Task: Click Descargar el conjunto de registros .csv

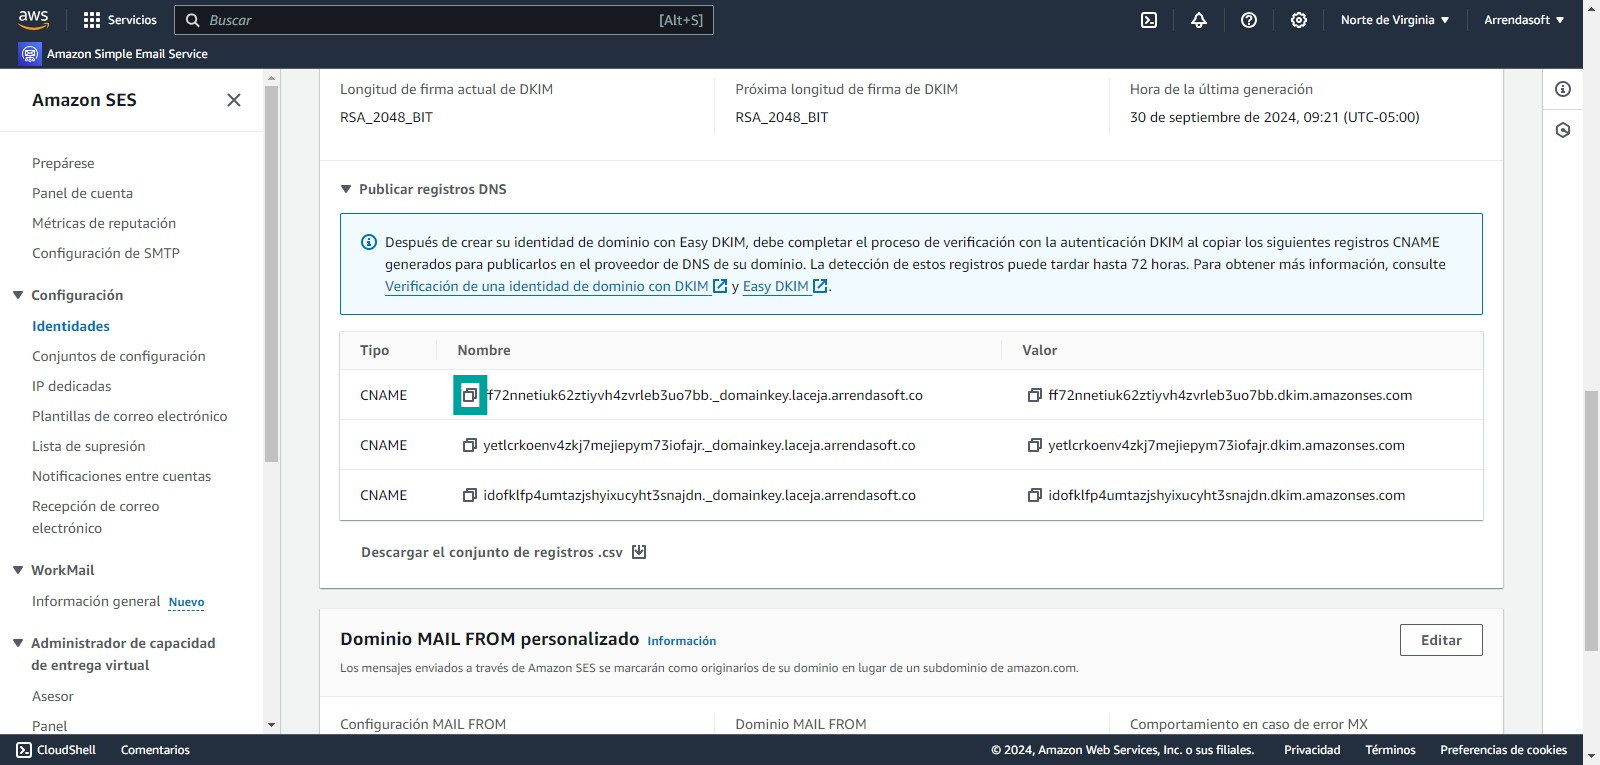Action: pos(504,552)
